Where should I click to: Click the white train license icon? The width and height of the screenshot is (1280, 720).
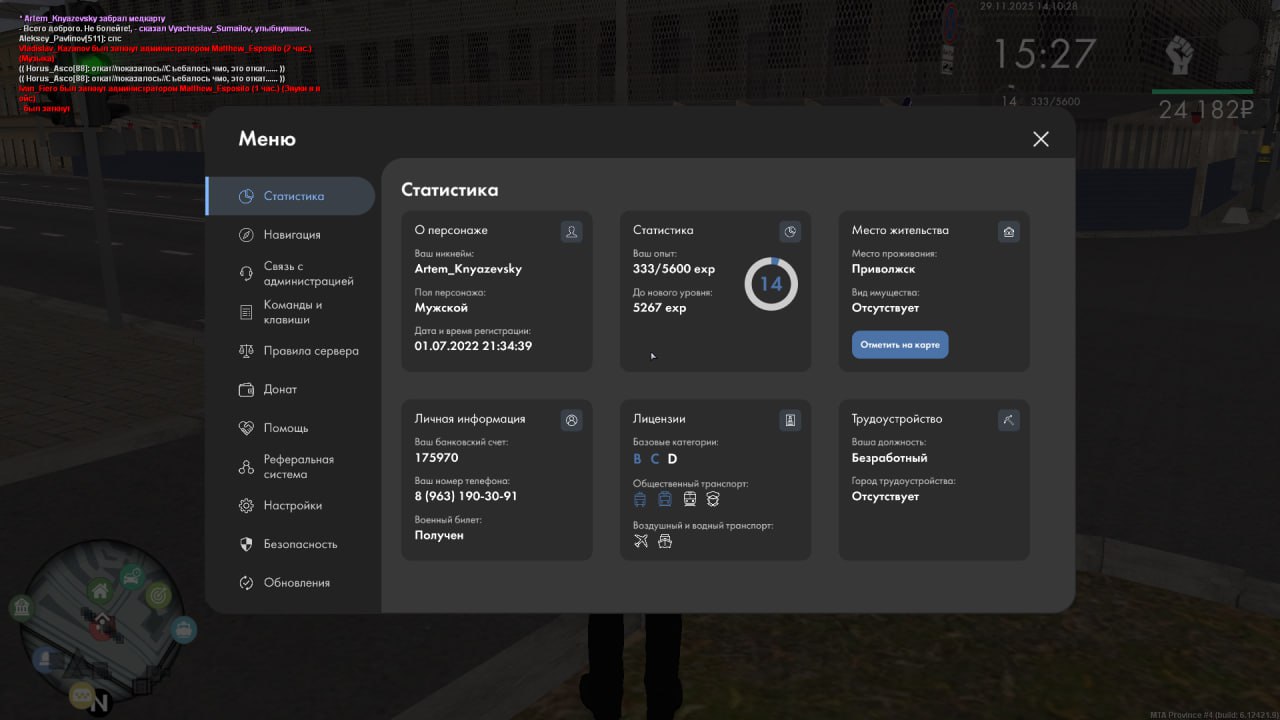(690, 499)
